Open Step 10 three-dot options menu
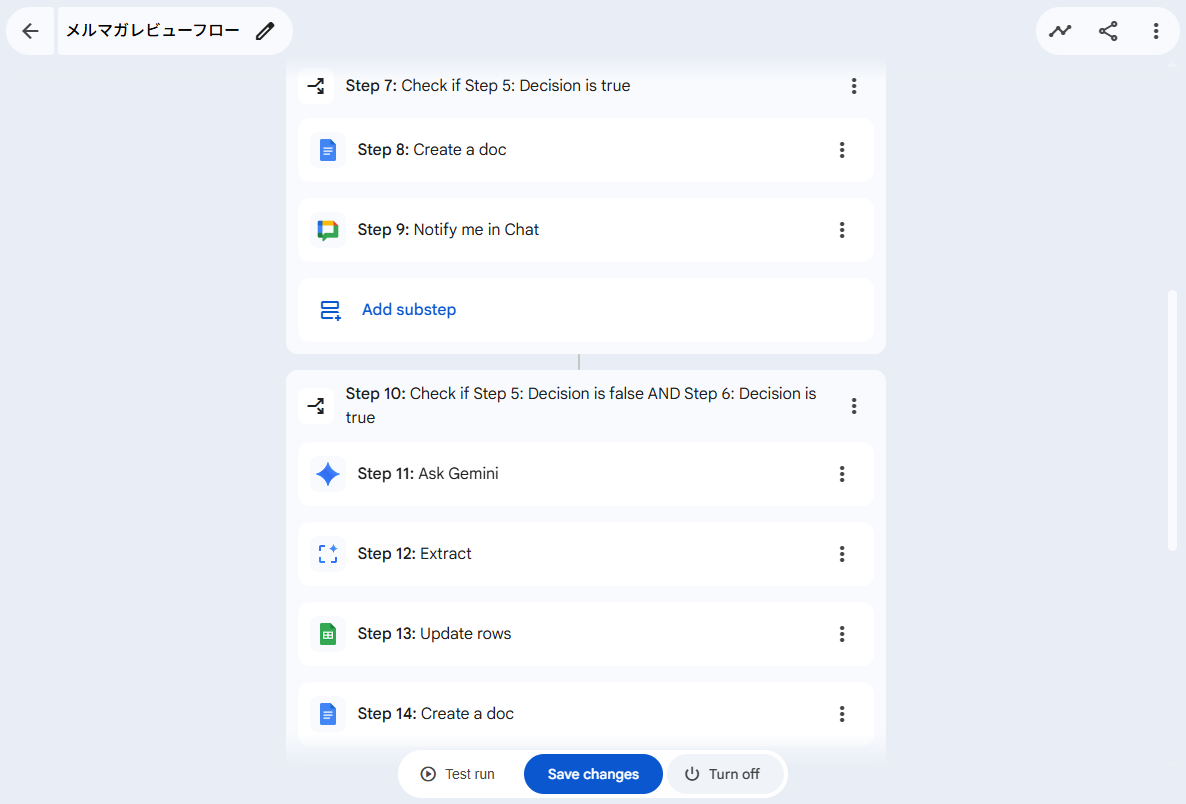The height and width of the screenshot is (804, 1186). tap(854, 406)
